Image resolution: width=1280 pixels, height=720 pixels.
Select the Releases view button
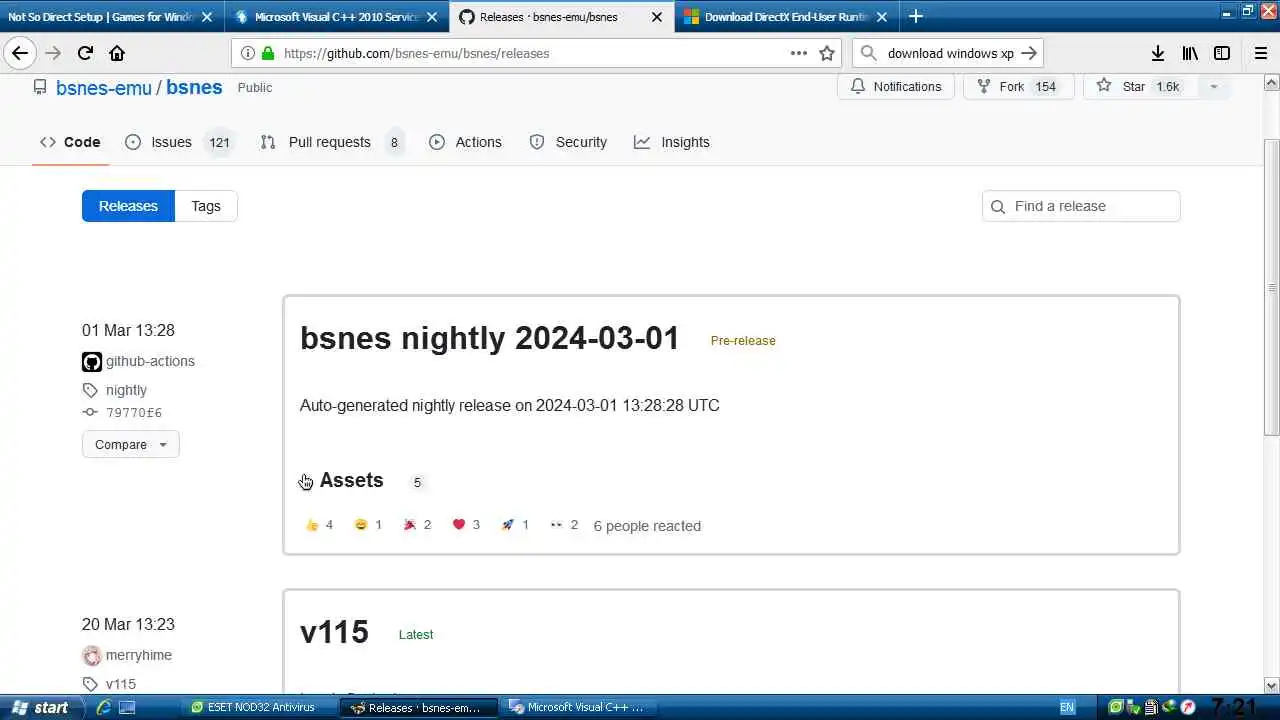(128, 206)
